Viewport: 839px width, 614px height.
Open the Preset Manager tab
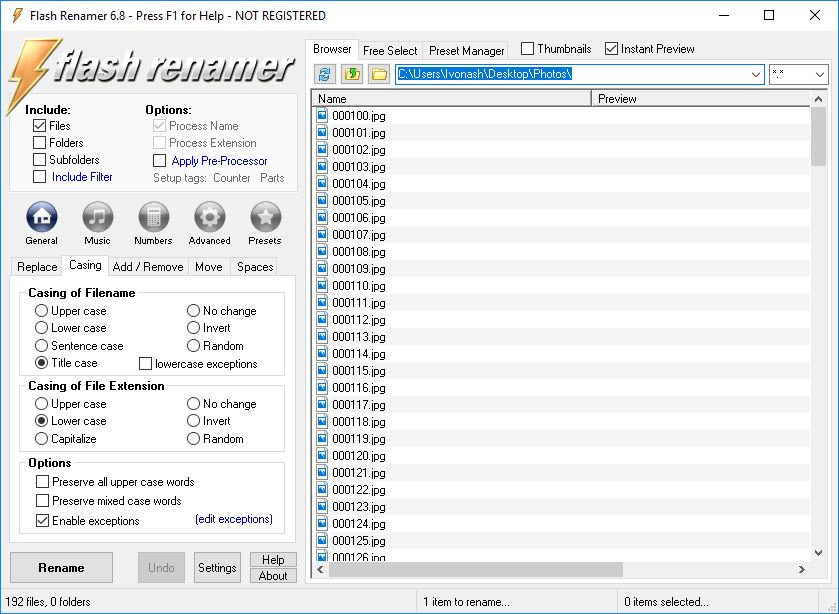[x=467, y=50]
